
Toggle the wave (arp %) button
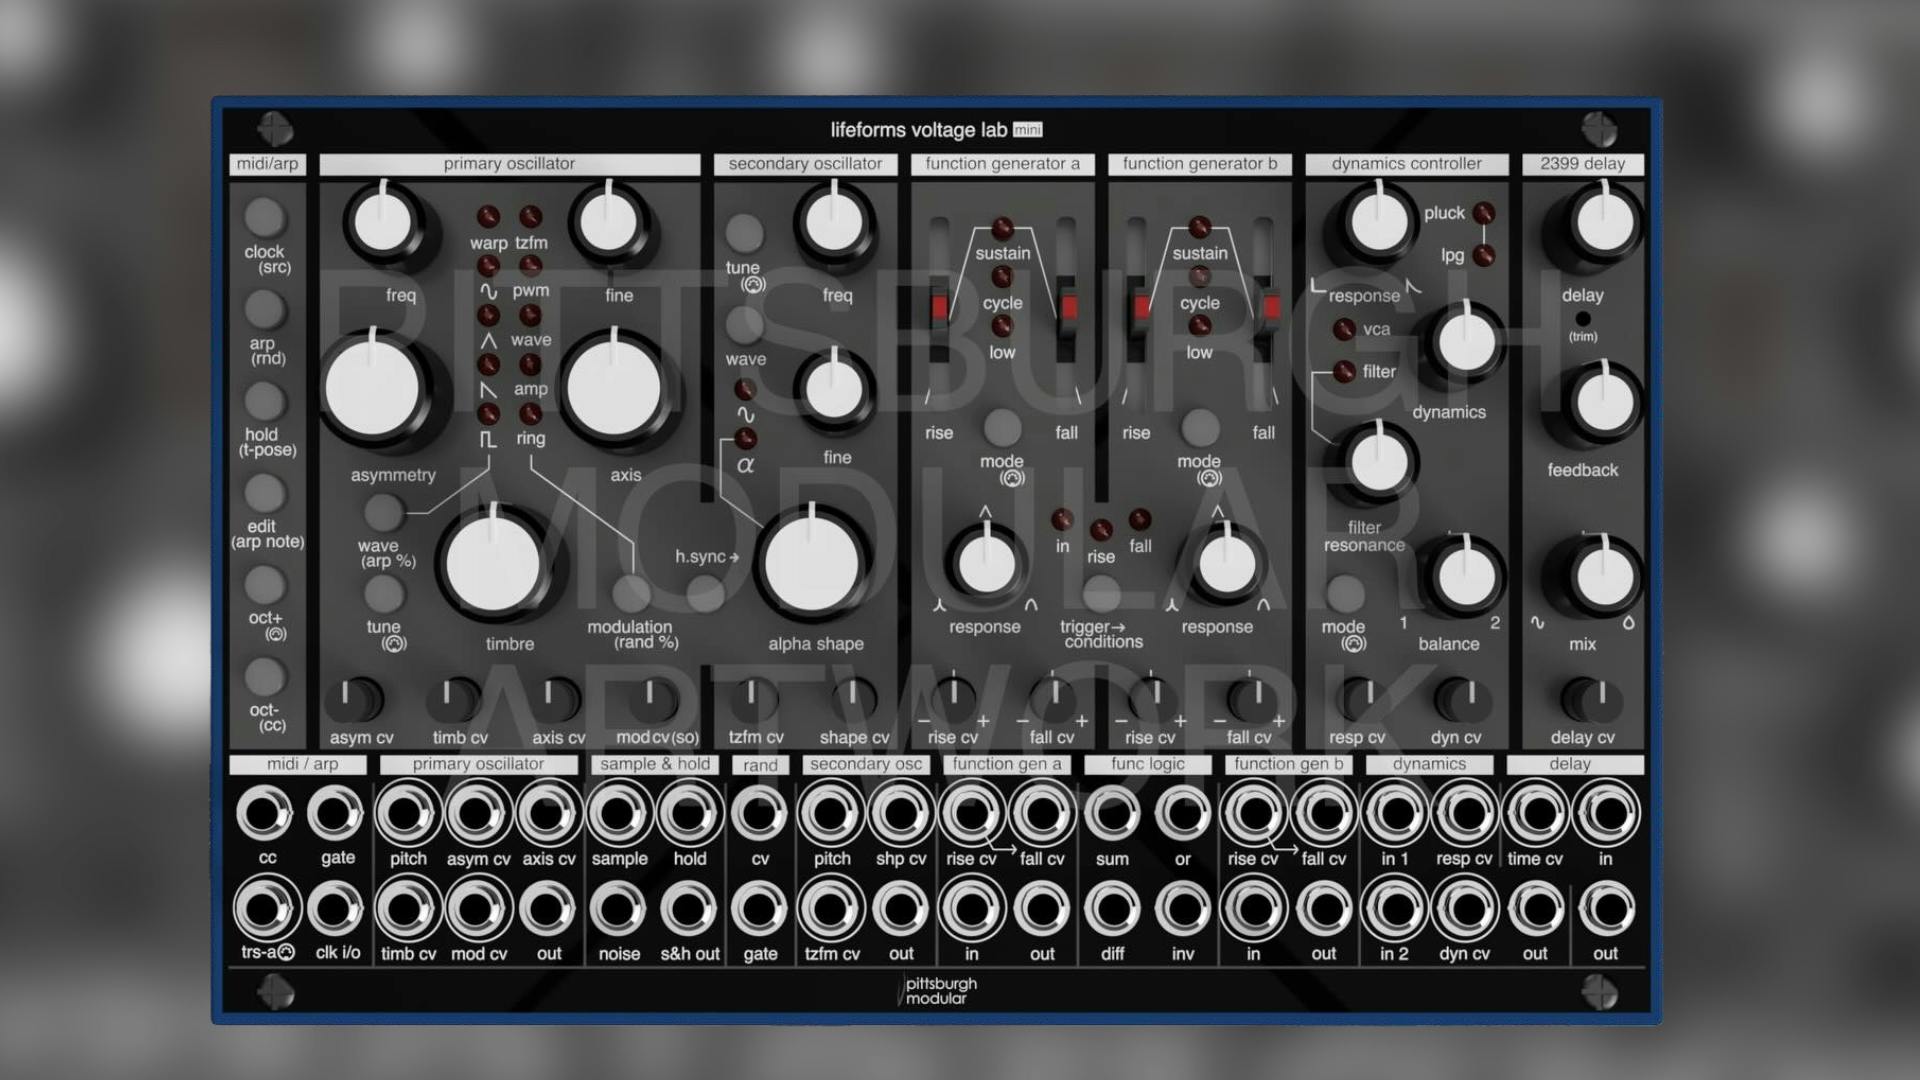pos(383,512)
